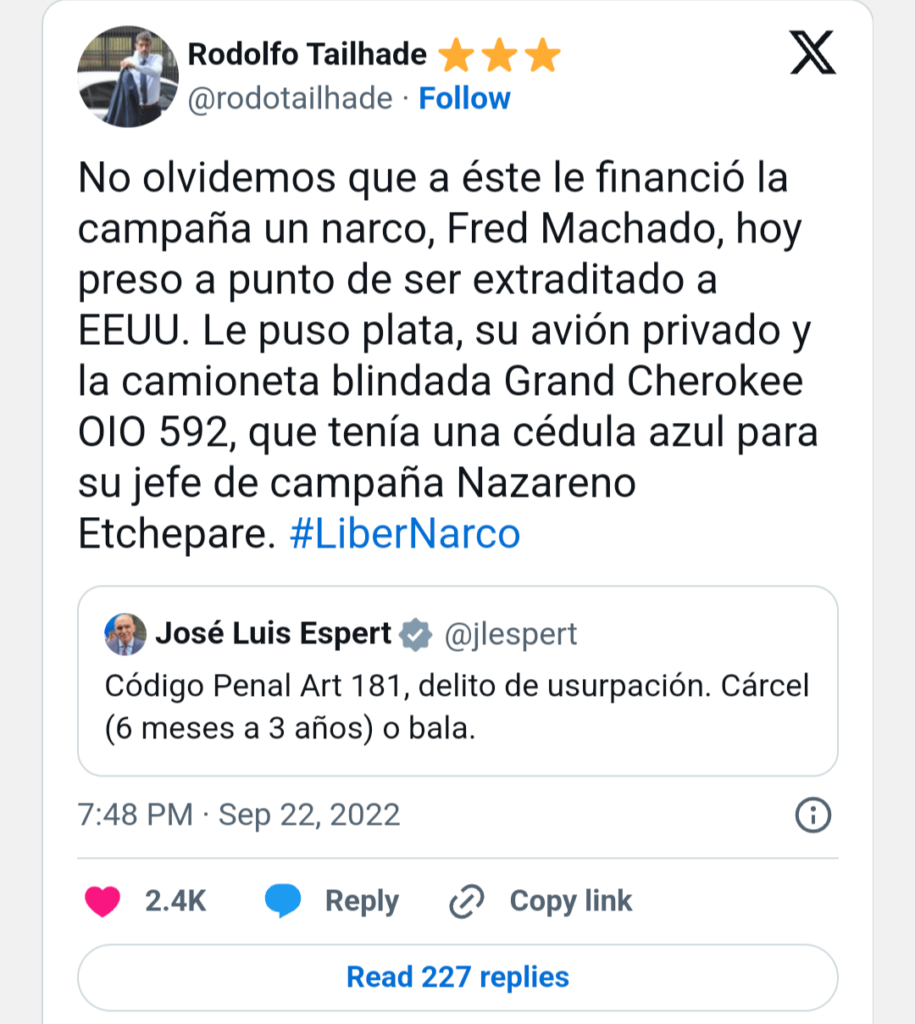Click the José Luis Espert name
Viewport: 915px width, 1024px height.
tap(274, 634)
